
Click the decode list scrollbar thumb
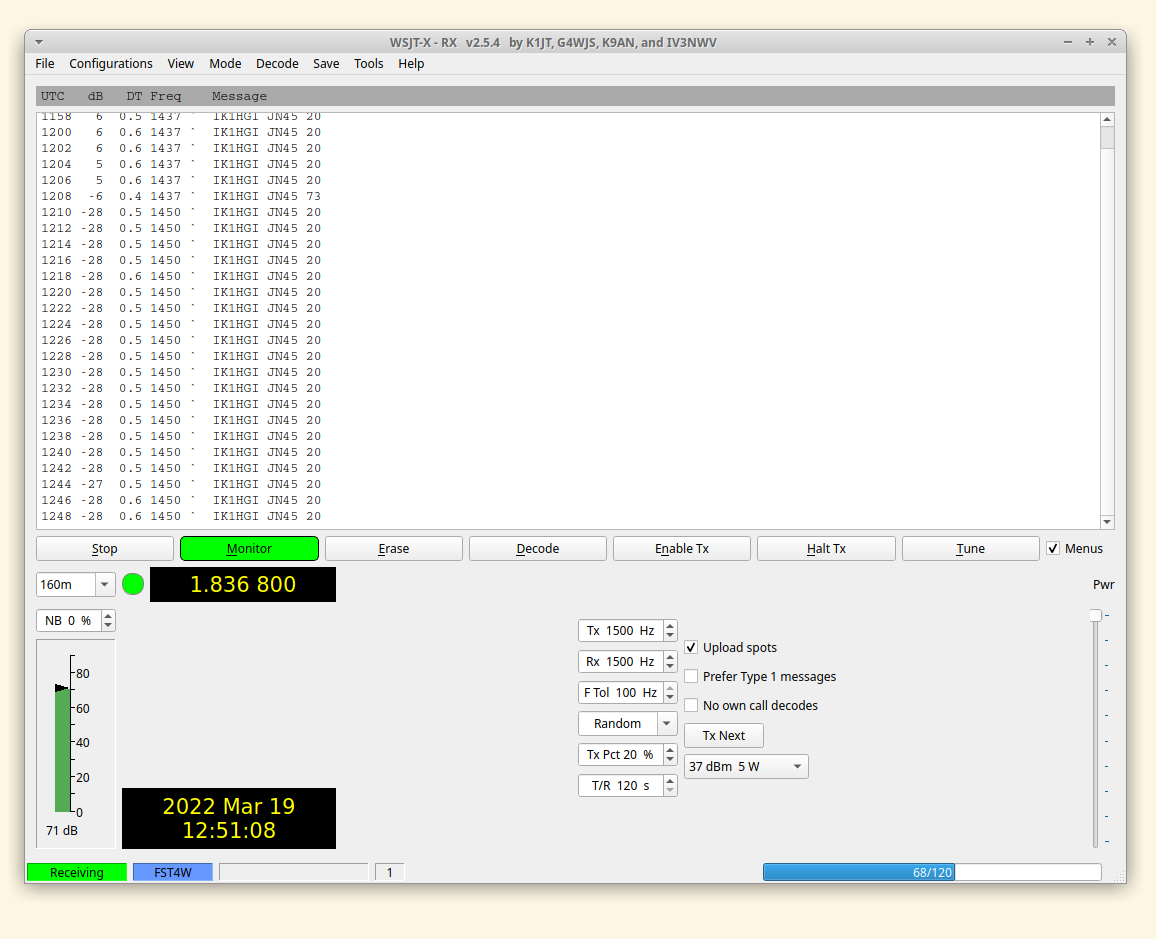(1107, 138)
